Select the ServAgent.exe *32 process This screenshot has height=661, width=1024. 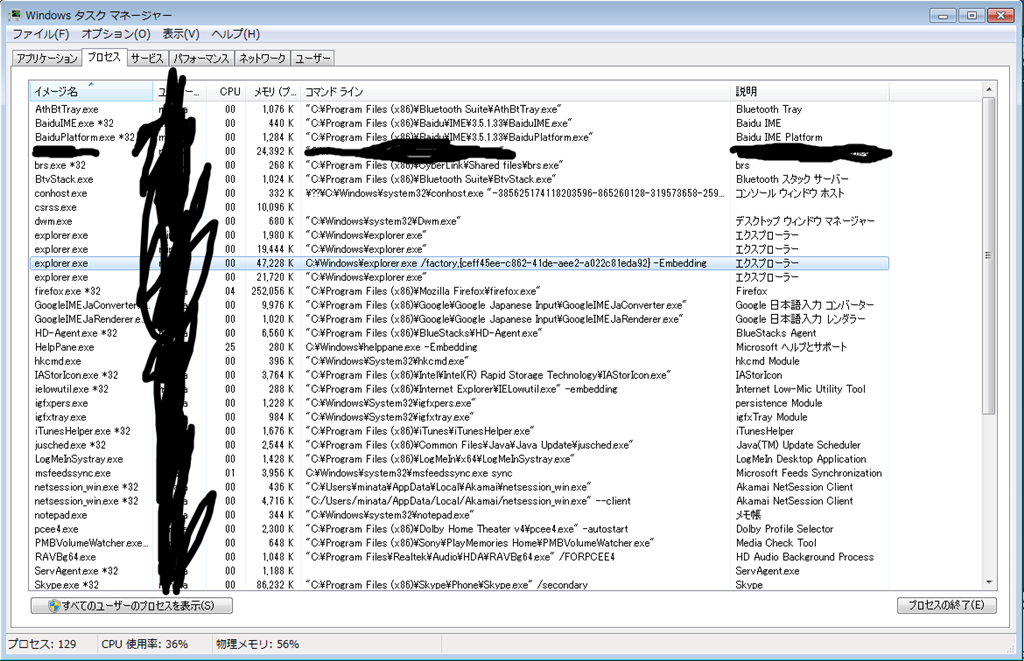459,571
